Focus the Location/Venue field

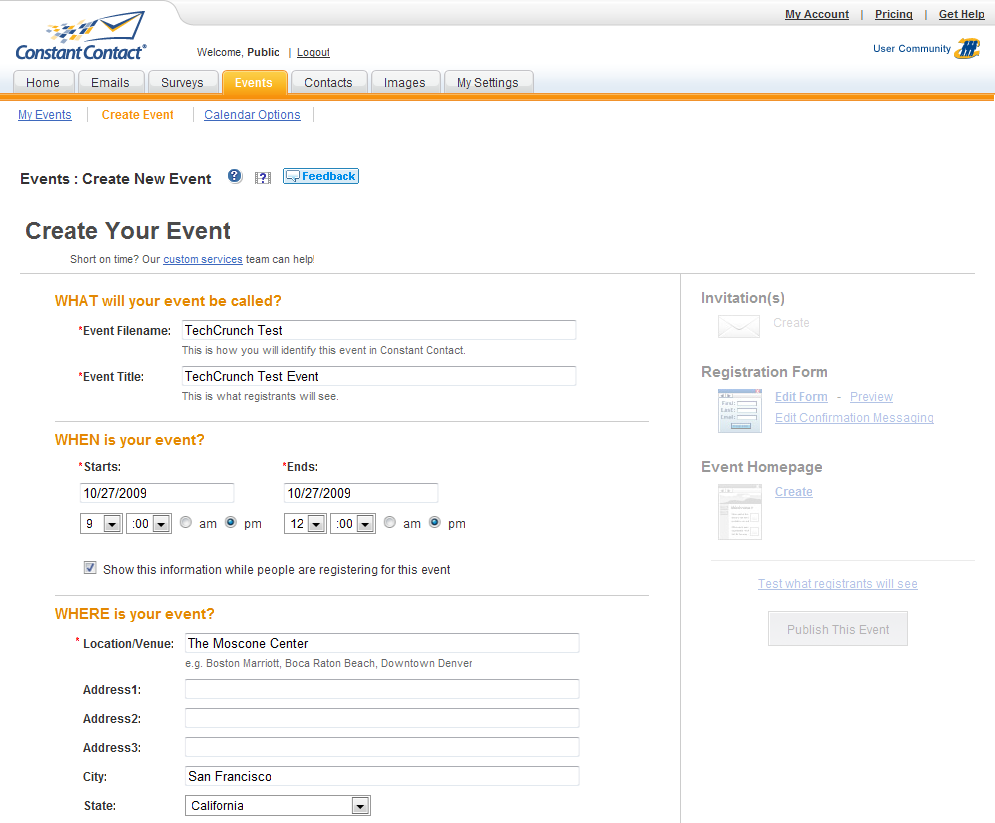pos(382,643)
